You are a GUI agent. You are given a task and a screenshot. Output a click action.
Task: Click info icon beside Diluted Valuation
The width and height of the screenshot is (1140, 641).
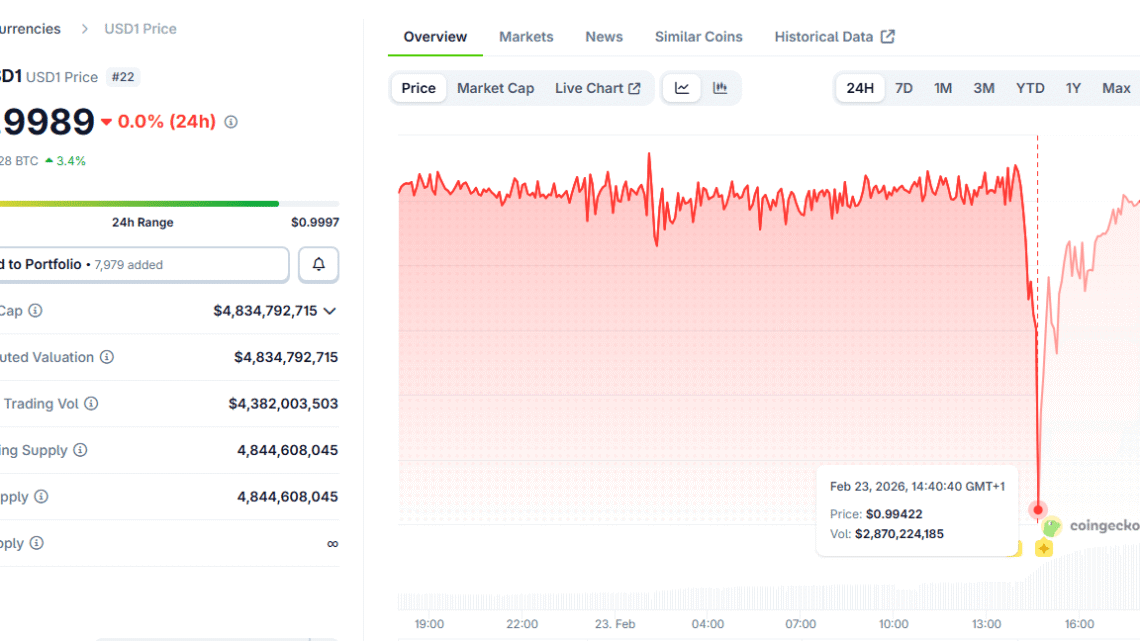tap(107, 357)
